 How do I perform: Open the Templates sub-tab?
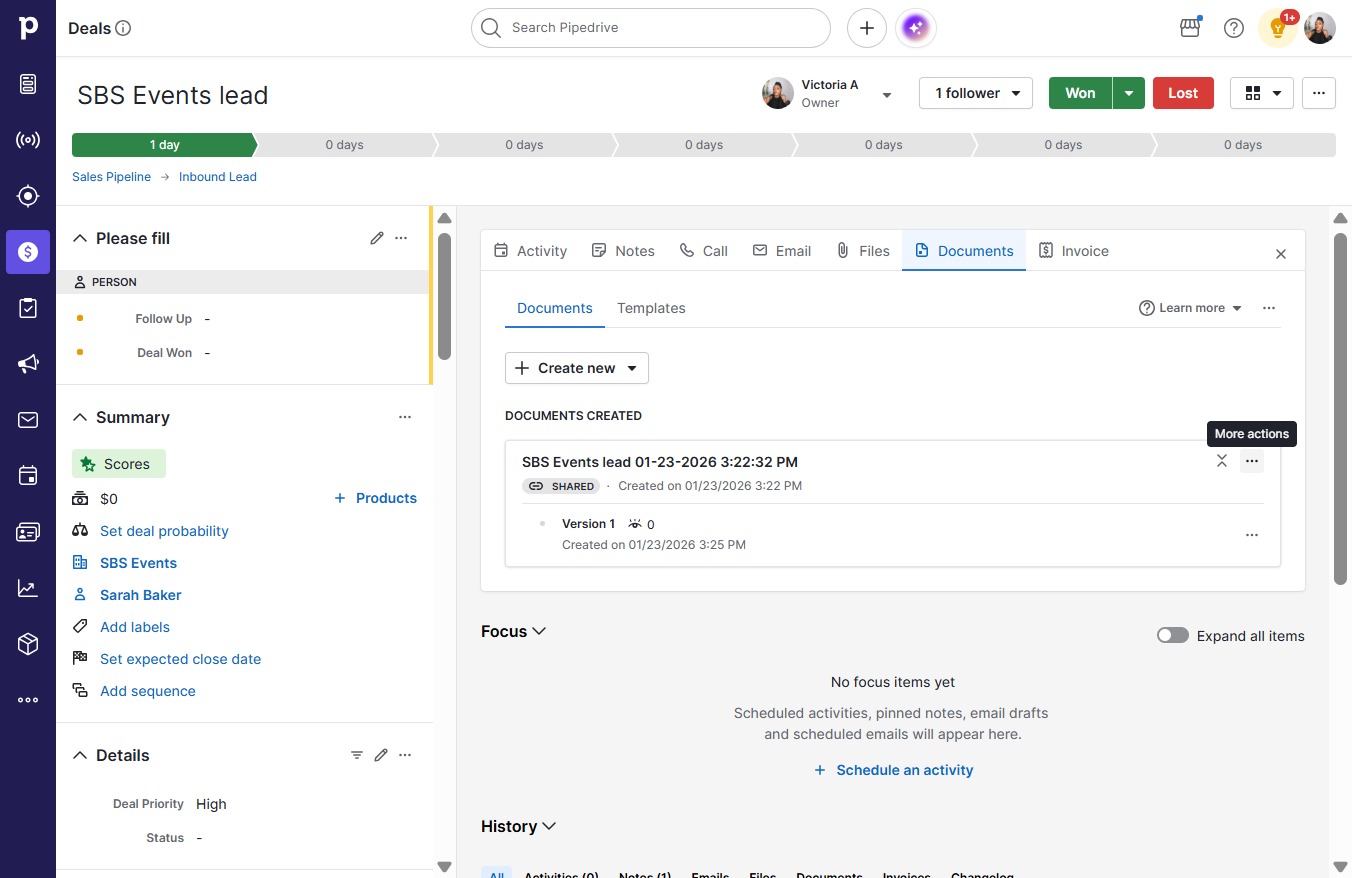click(651, 308)
